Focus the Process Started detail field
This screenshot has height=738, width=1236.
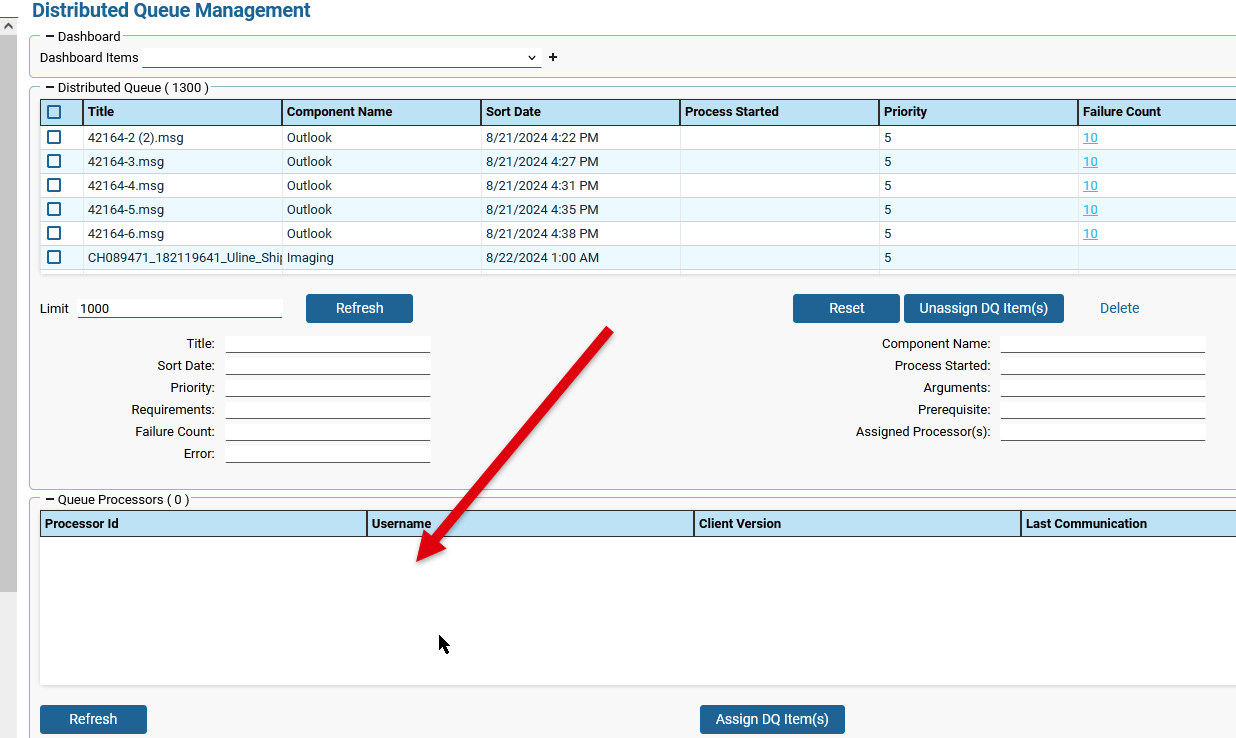click(x=1103, y=365)
